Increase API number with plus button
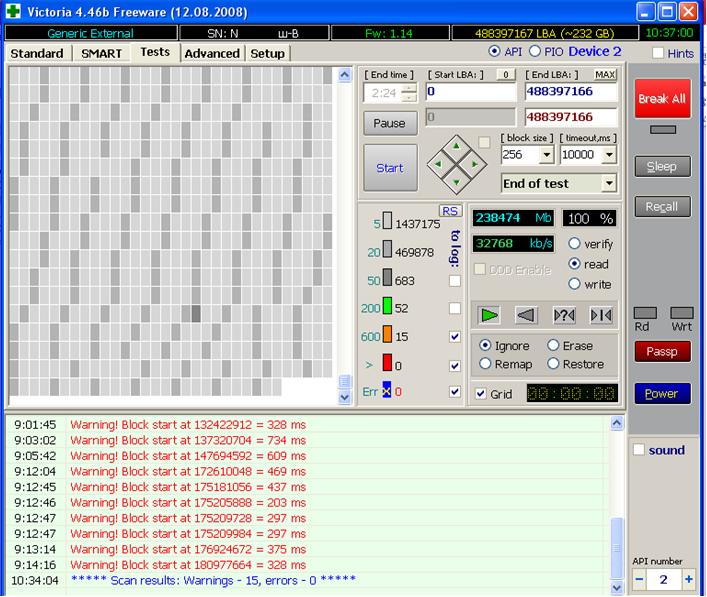The width and height of the screenshot is (707, 597). point(689,579)
